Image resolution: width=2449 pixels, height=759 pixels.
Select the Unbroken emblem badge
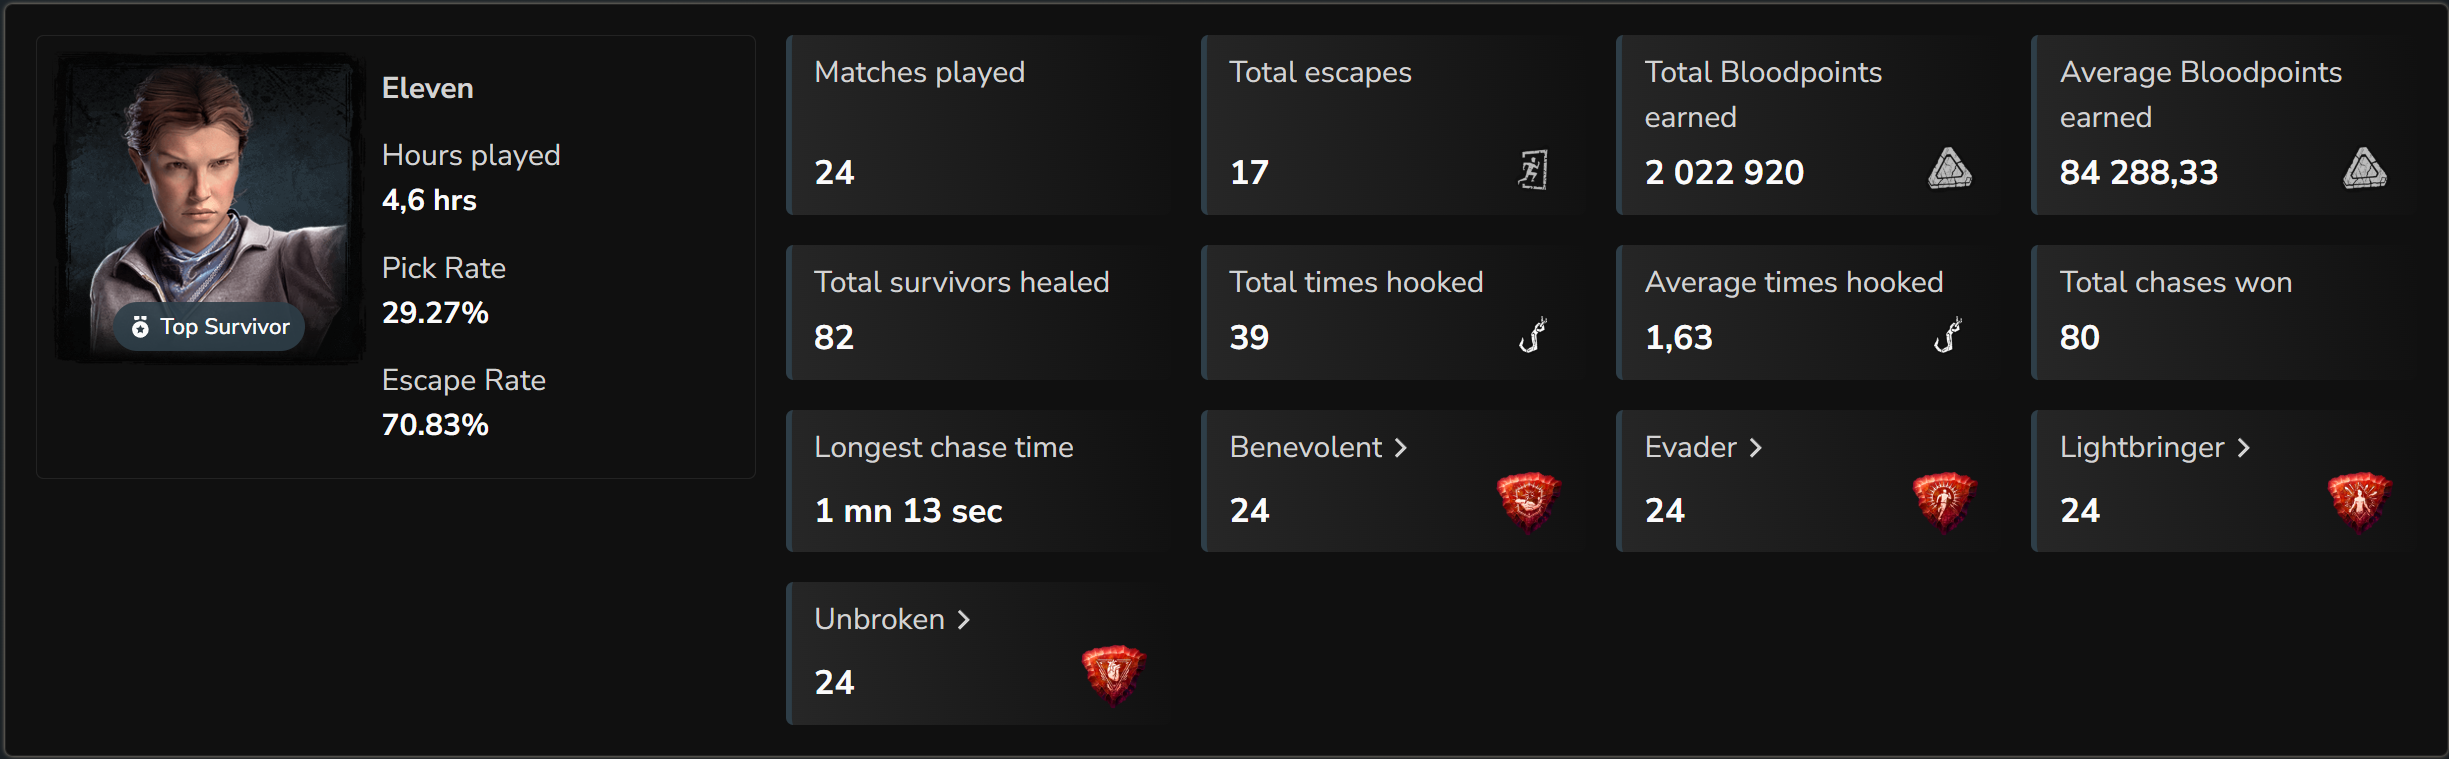click(1113, 675)
